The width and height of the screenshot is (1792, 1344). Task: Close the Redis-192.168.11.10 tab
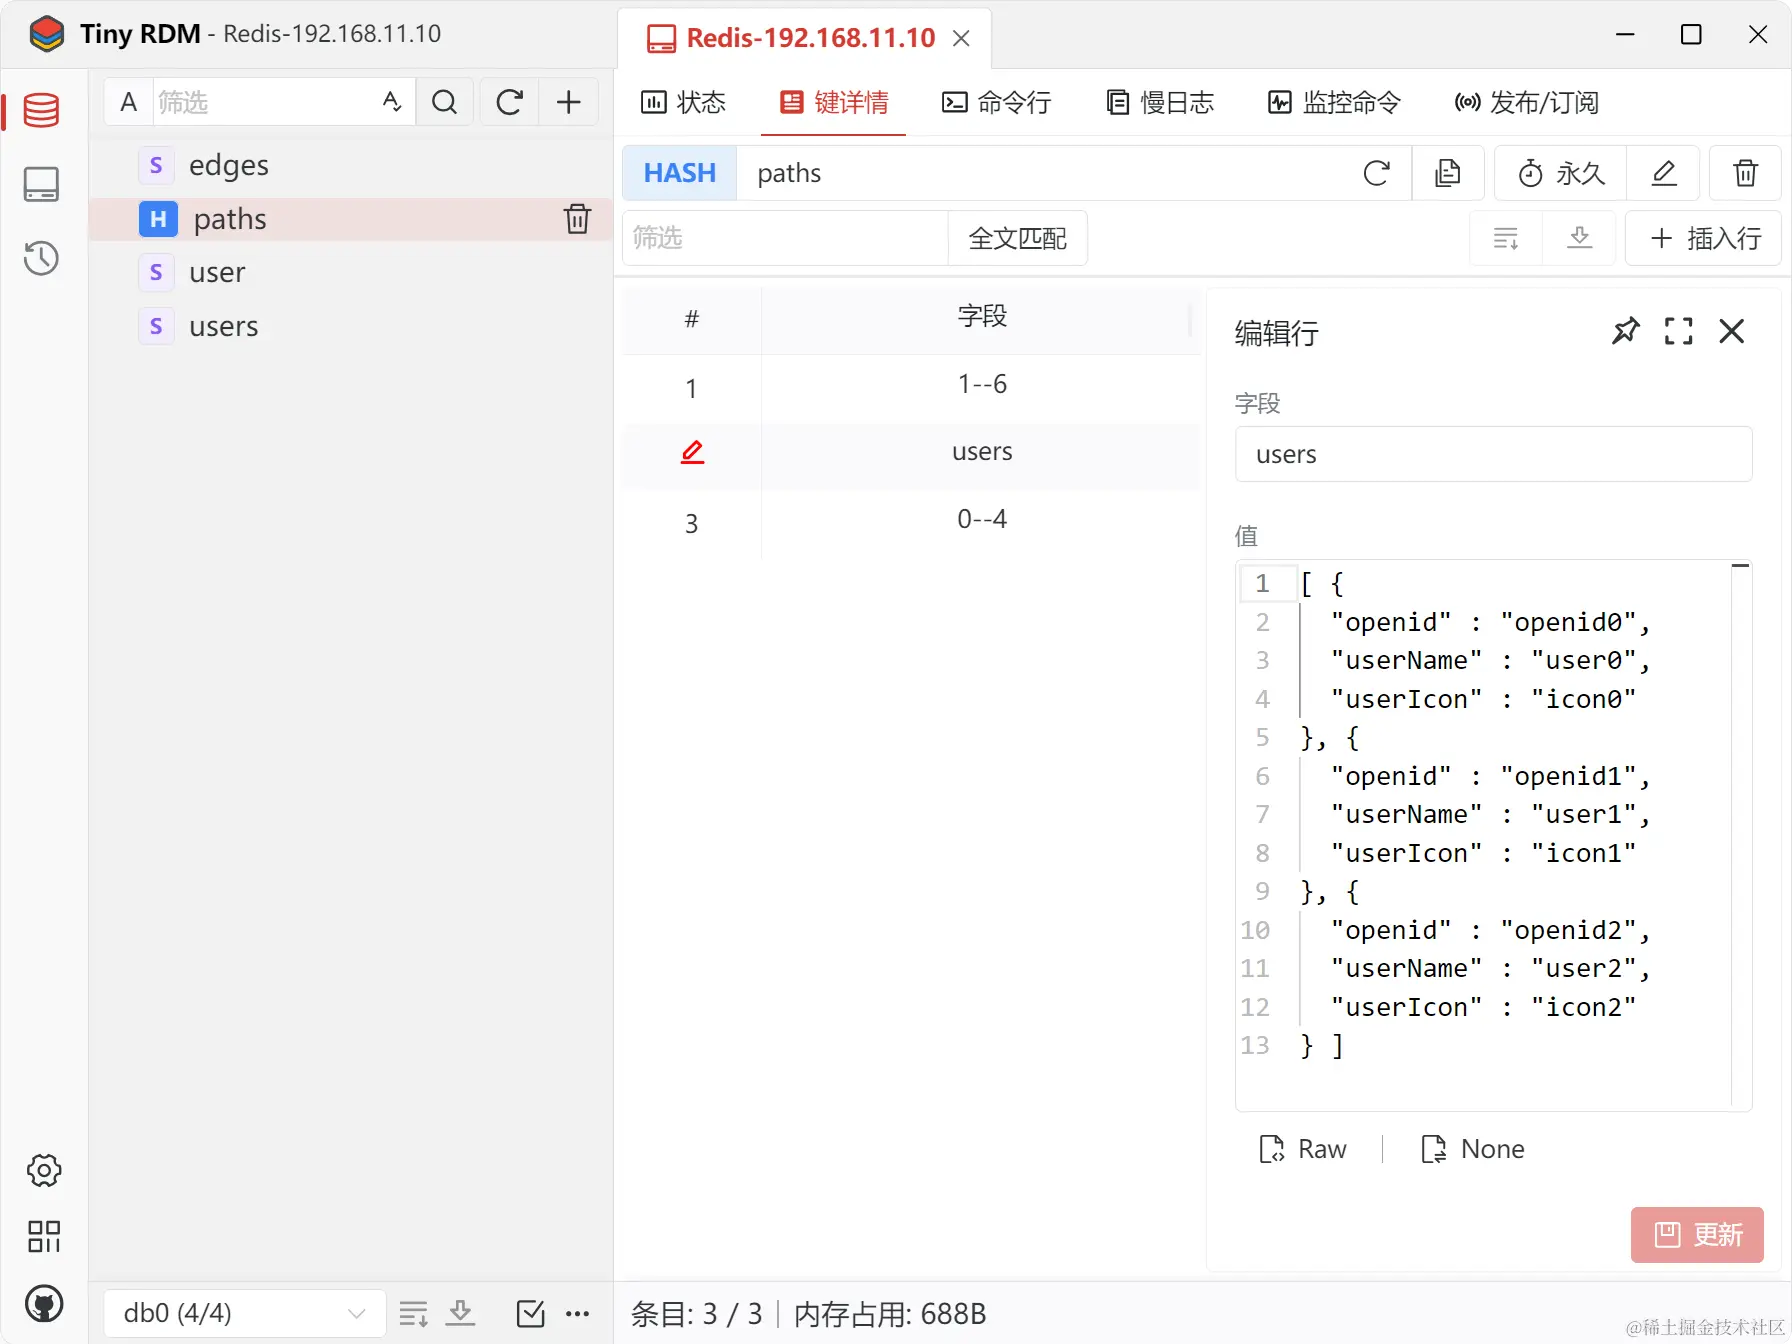(961, 38)
